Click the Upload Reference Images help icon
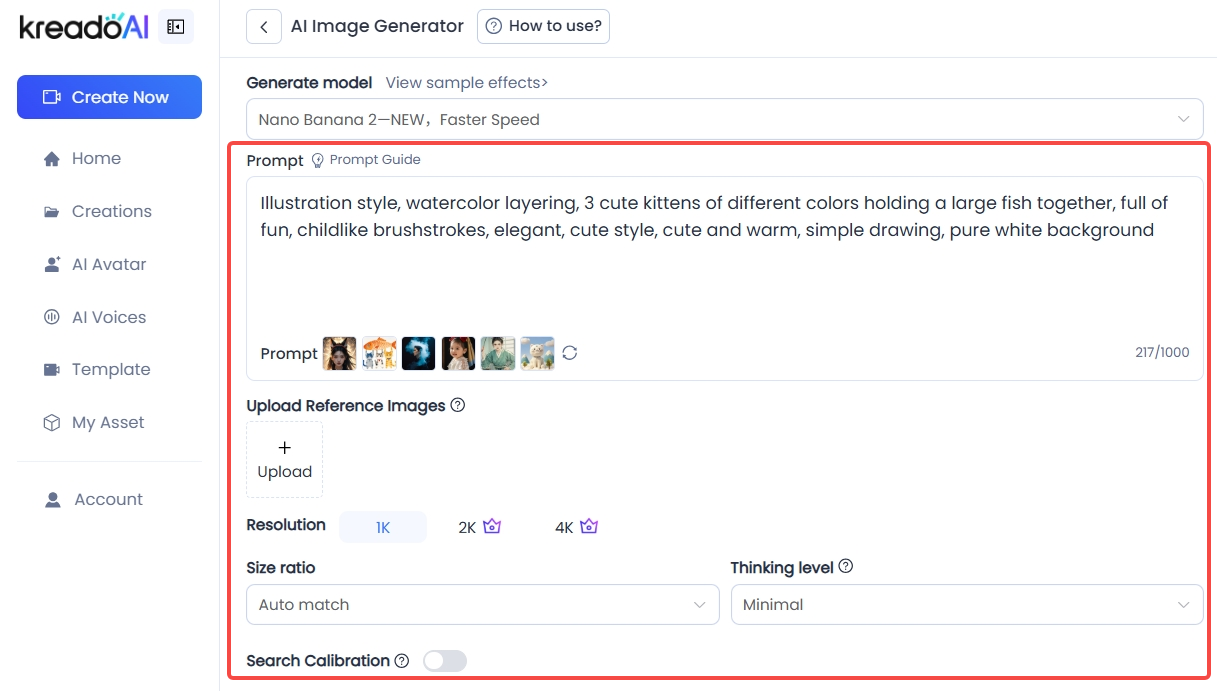1217x691 pixels. pos(458,405)
